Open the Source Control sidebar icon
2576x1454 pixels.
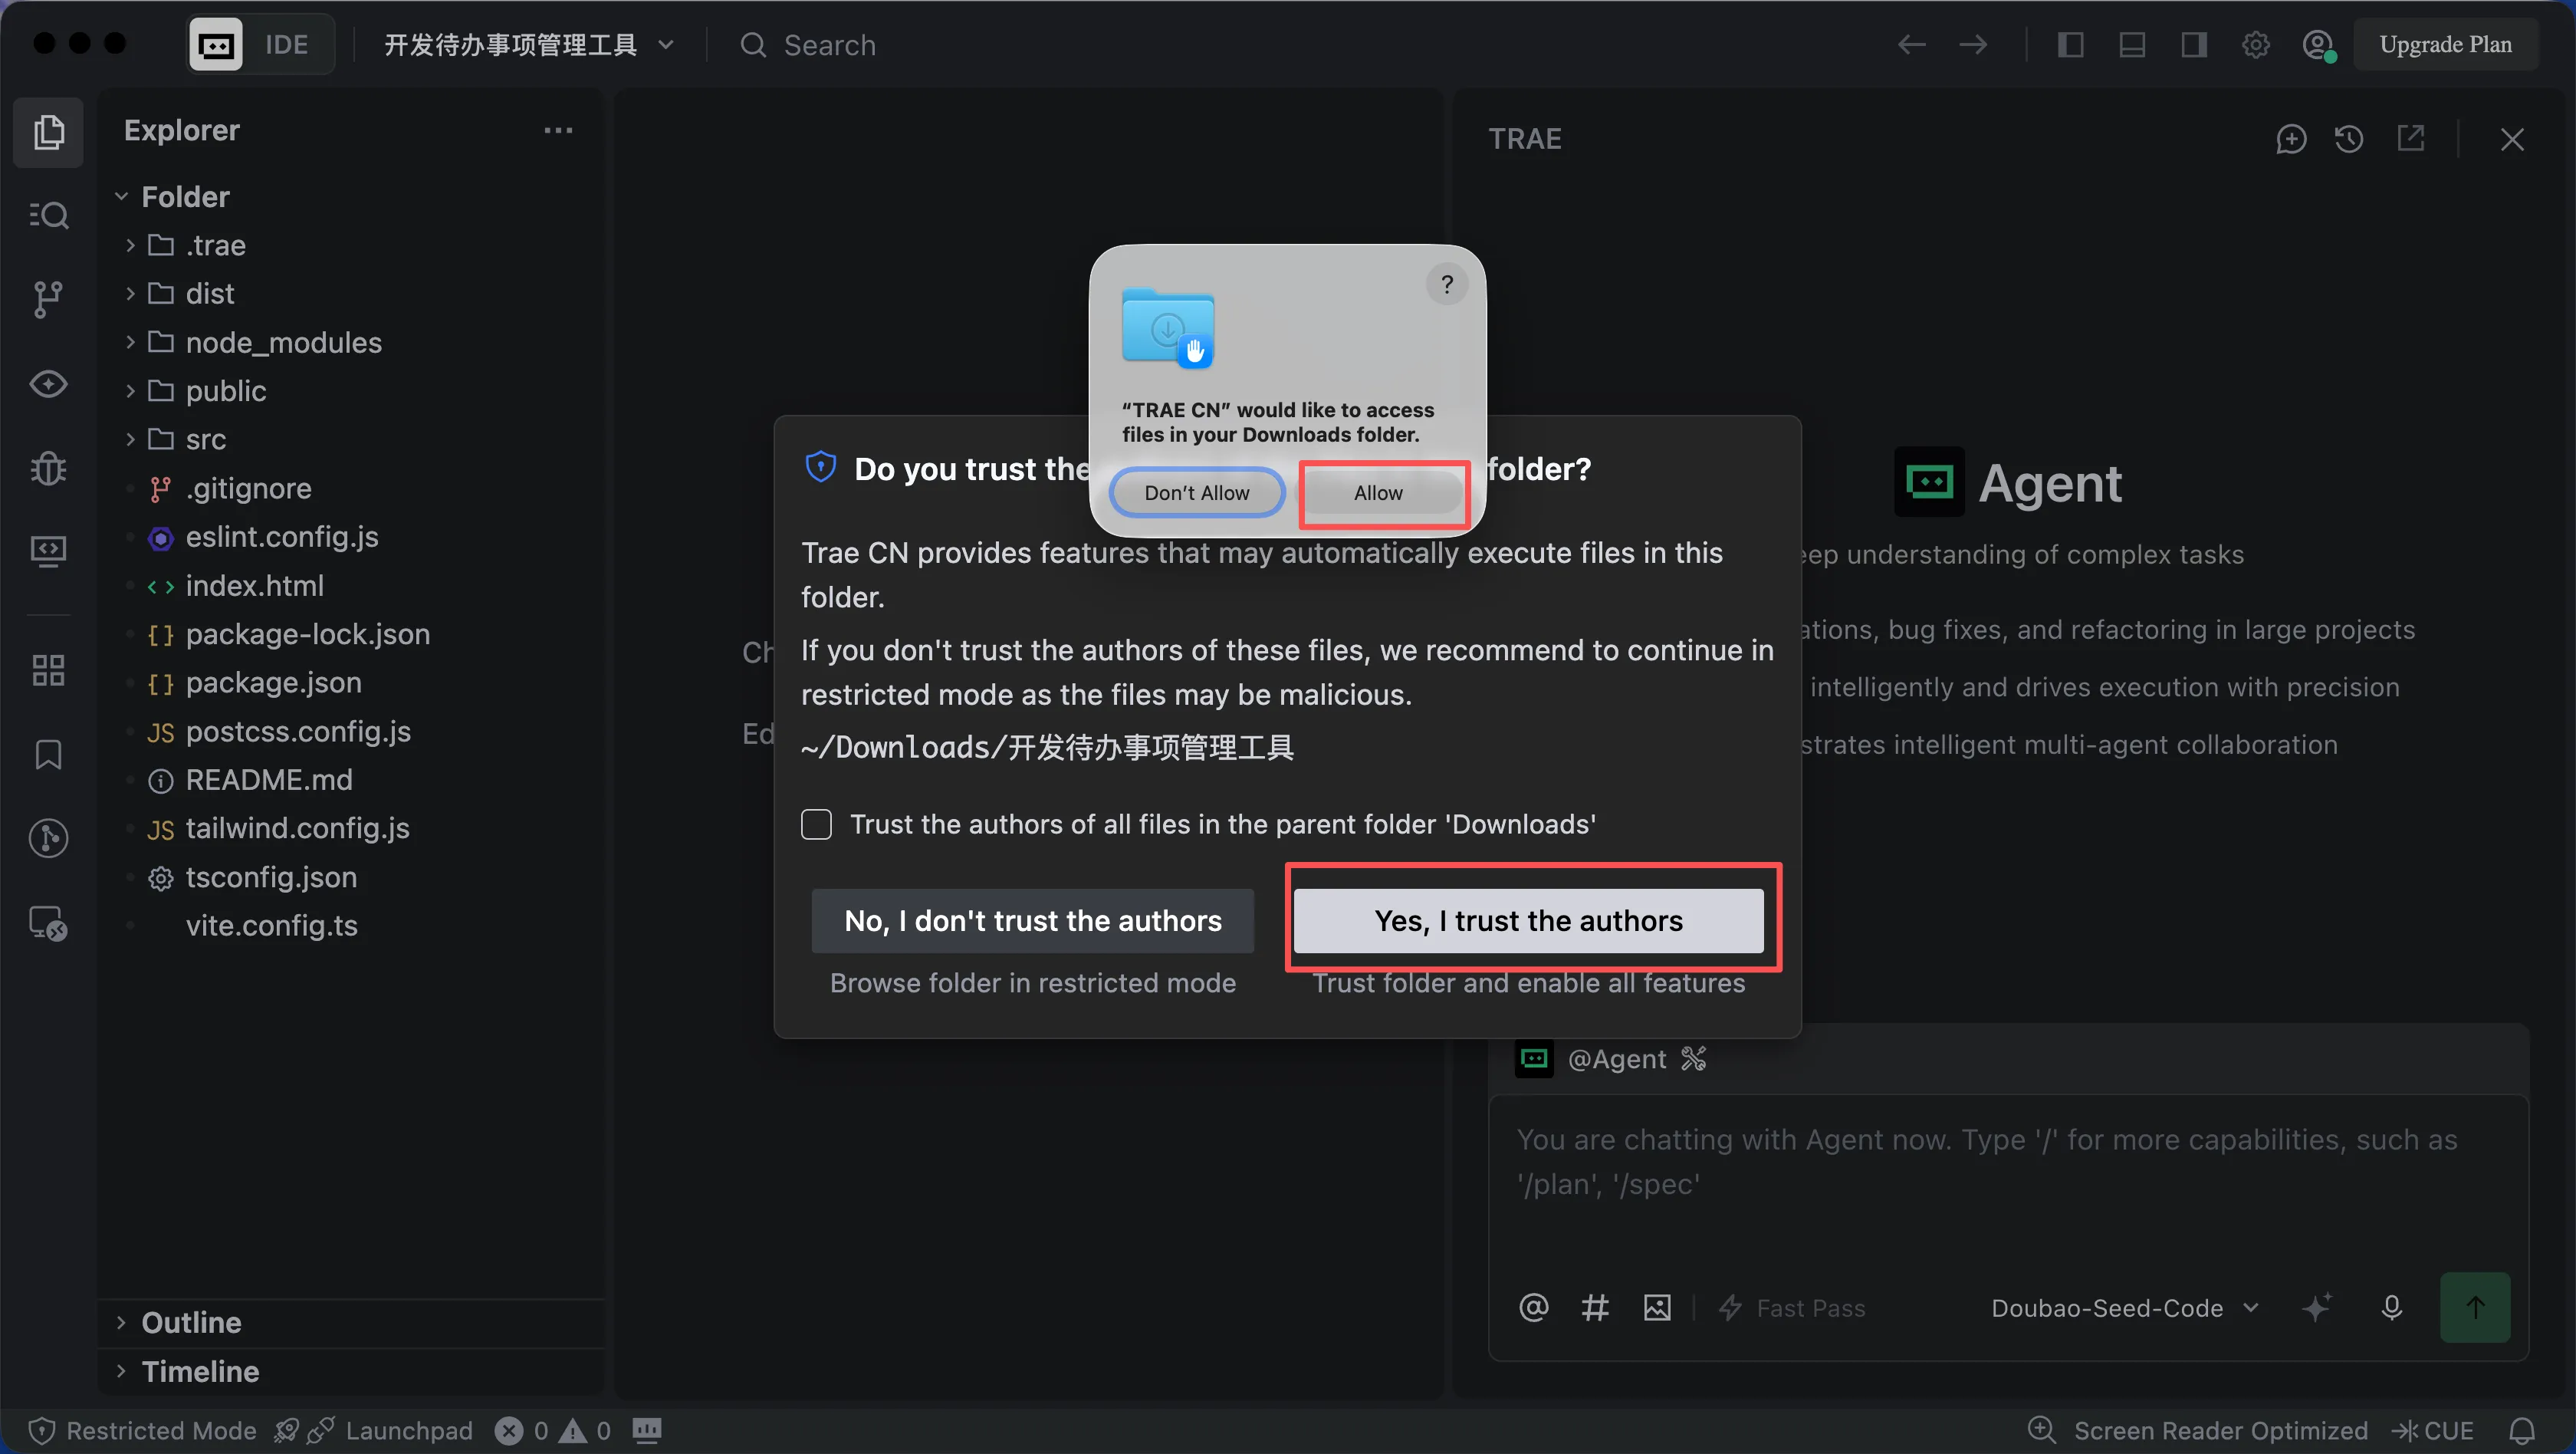point(48,299)
